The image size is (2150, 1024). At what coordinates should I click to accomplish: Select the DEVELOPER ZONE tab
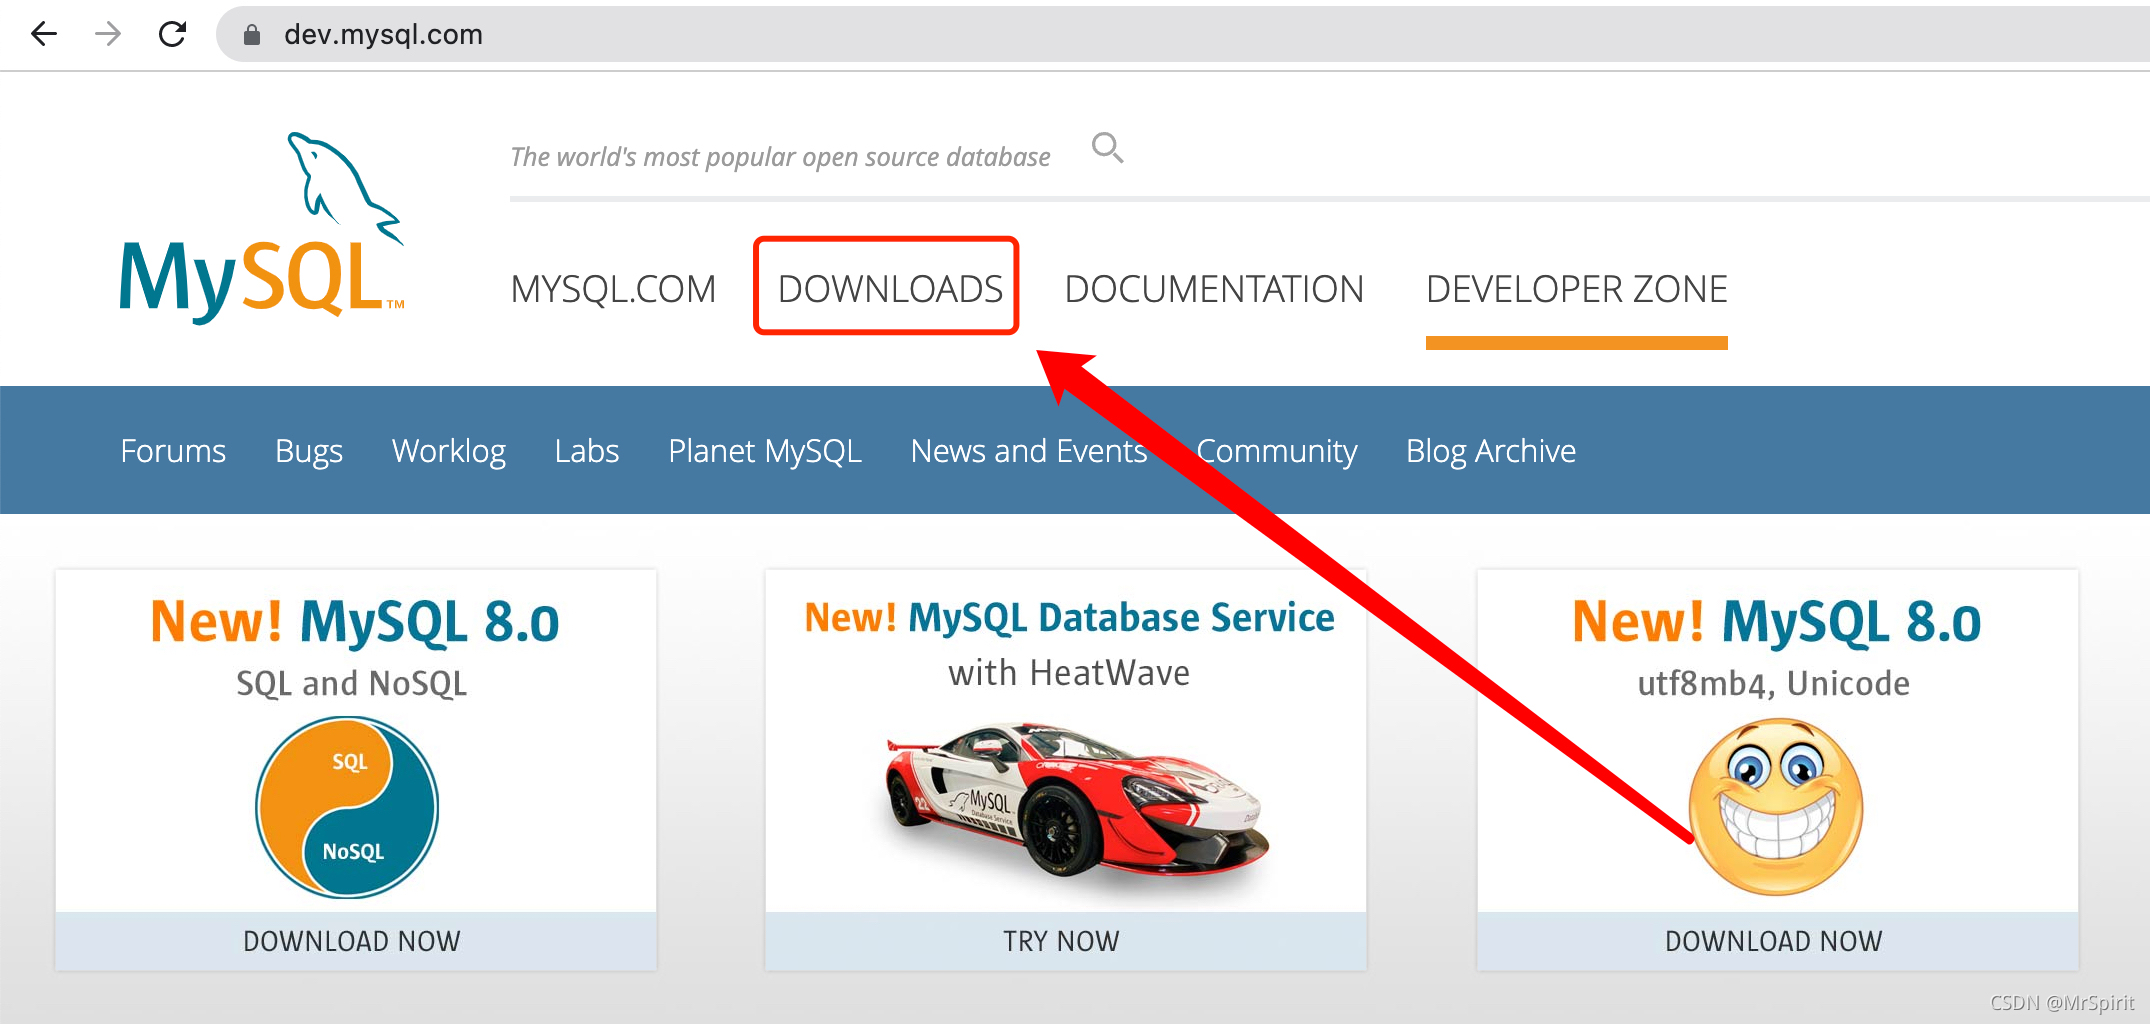pos(1577,289)
